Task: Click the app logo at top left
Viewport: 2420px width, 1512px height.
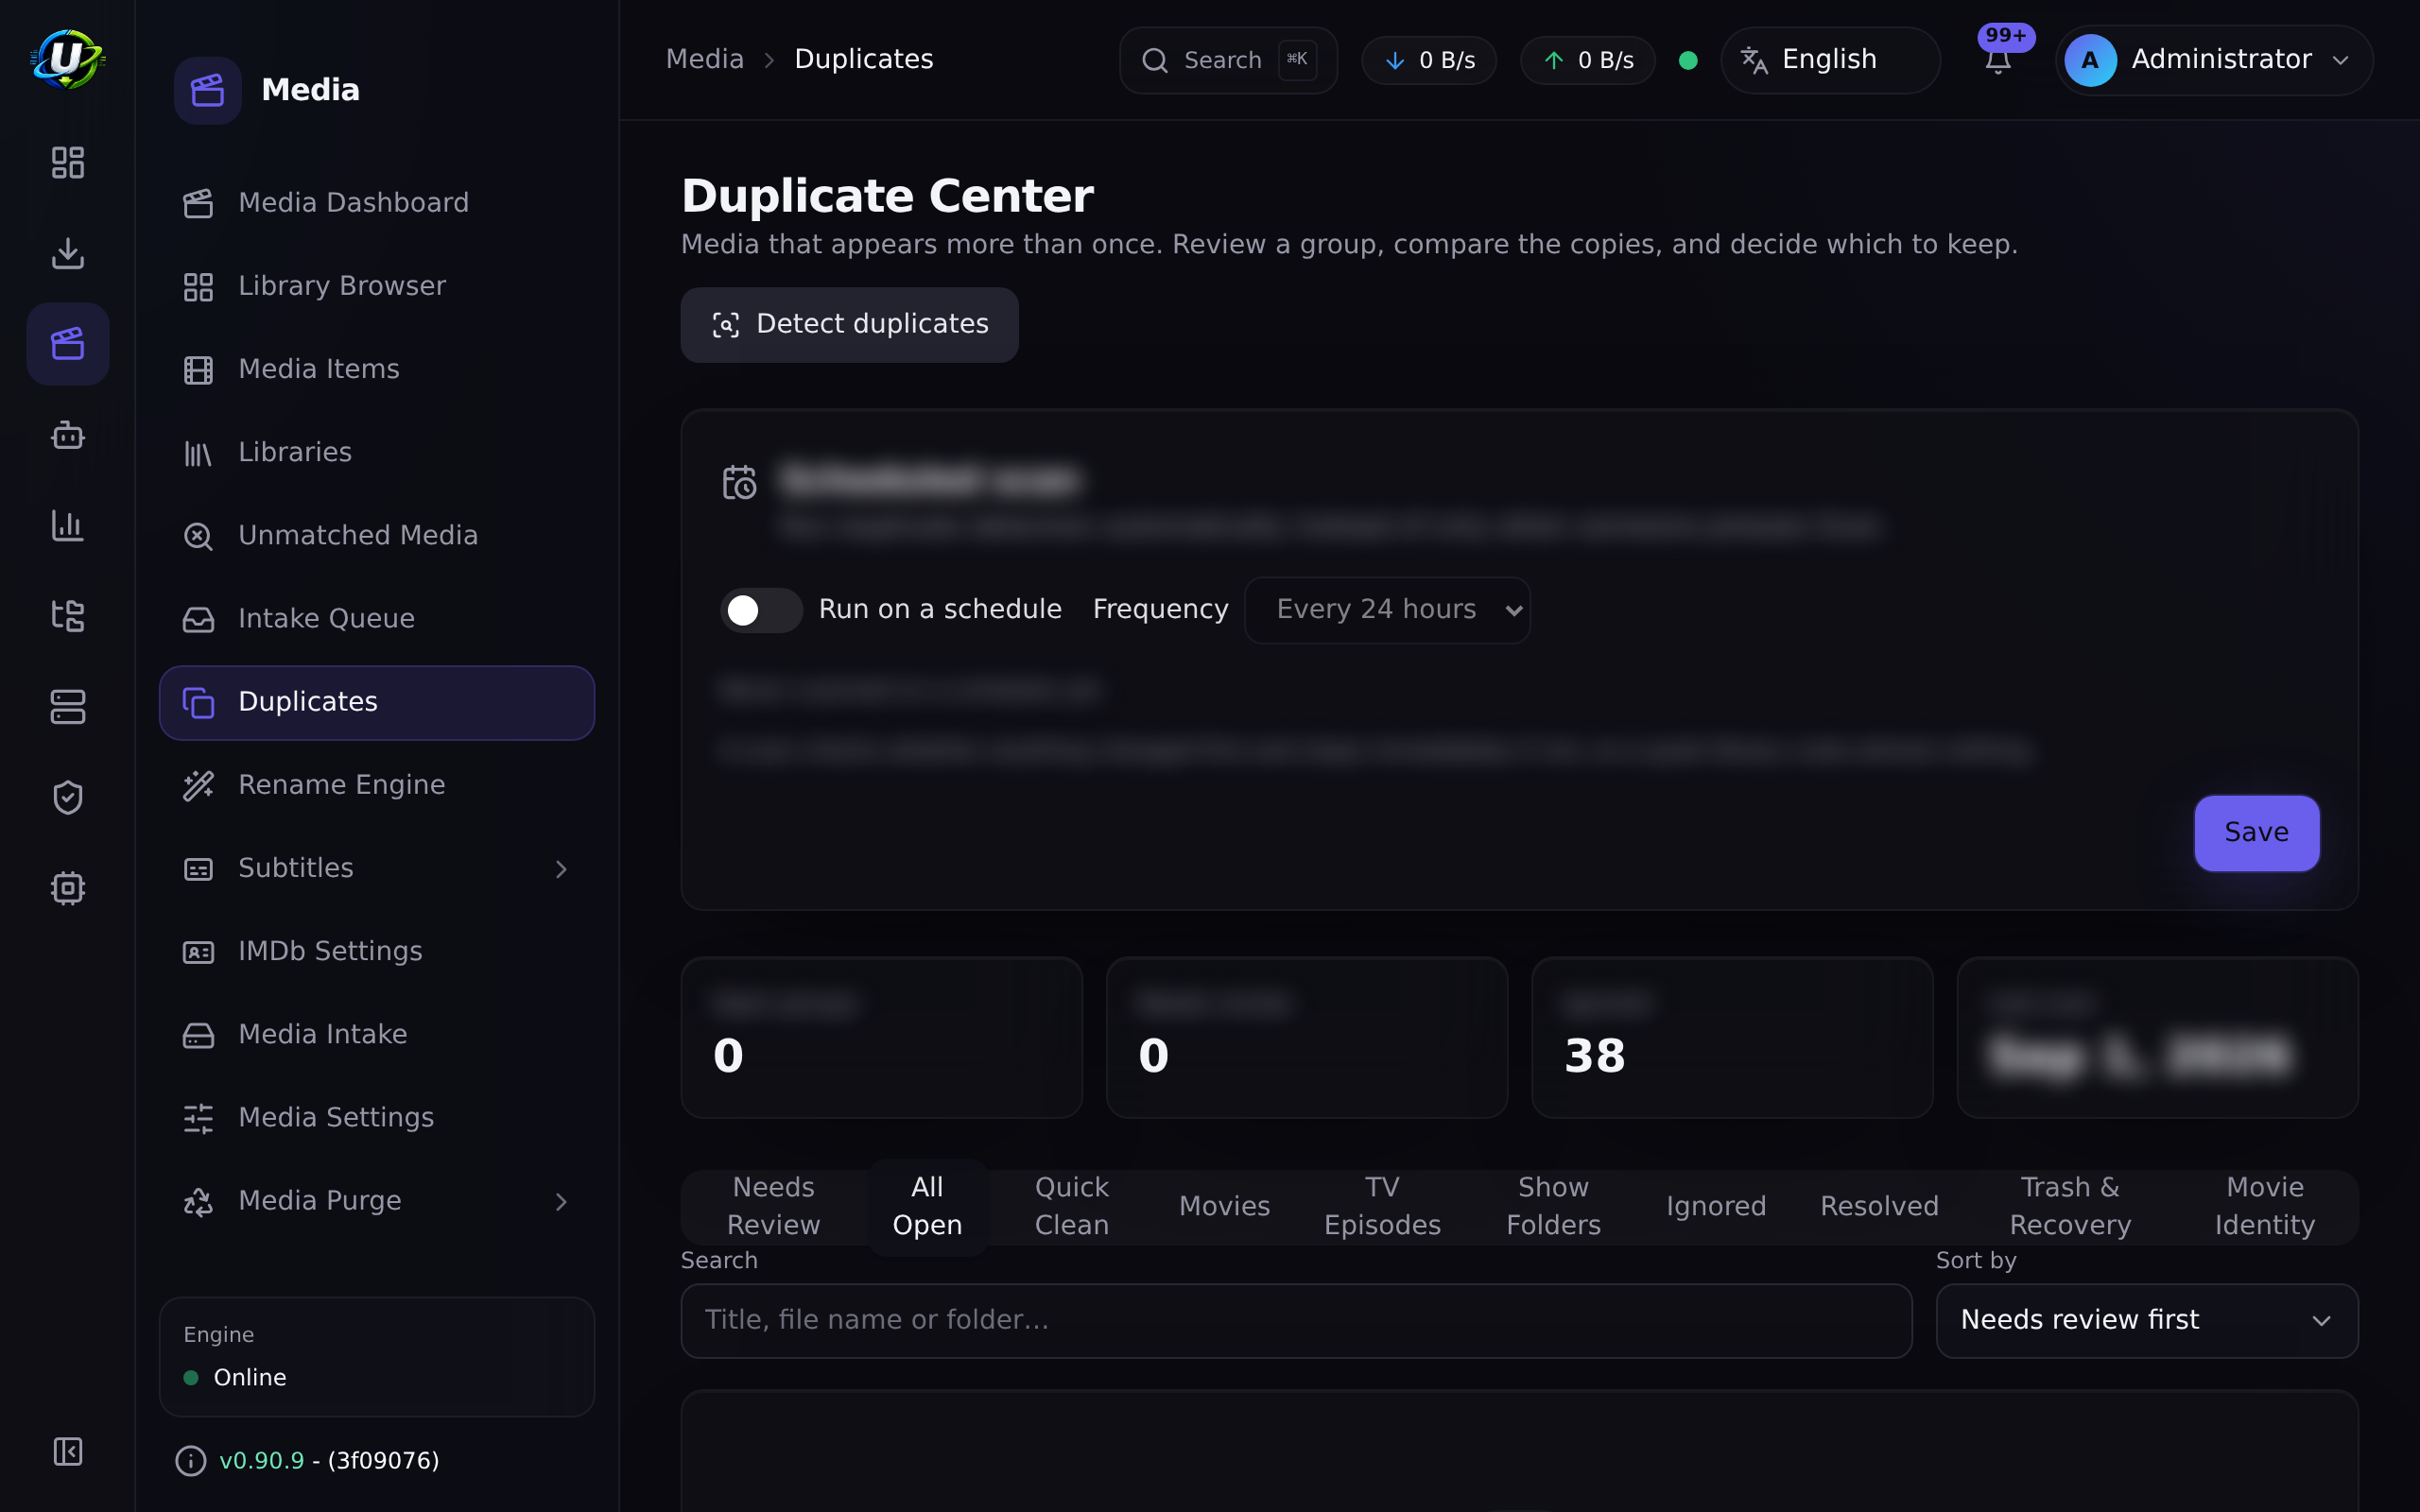Action: 67,59
